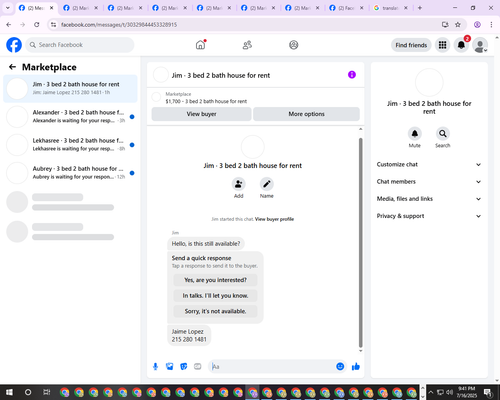500x400 pixels.
Task: Switch to the translate browser tab
Action: pos(390,8)
